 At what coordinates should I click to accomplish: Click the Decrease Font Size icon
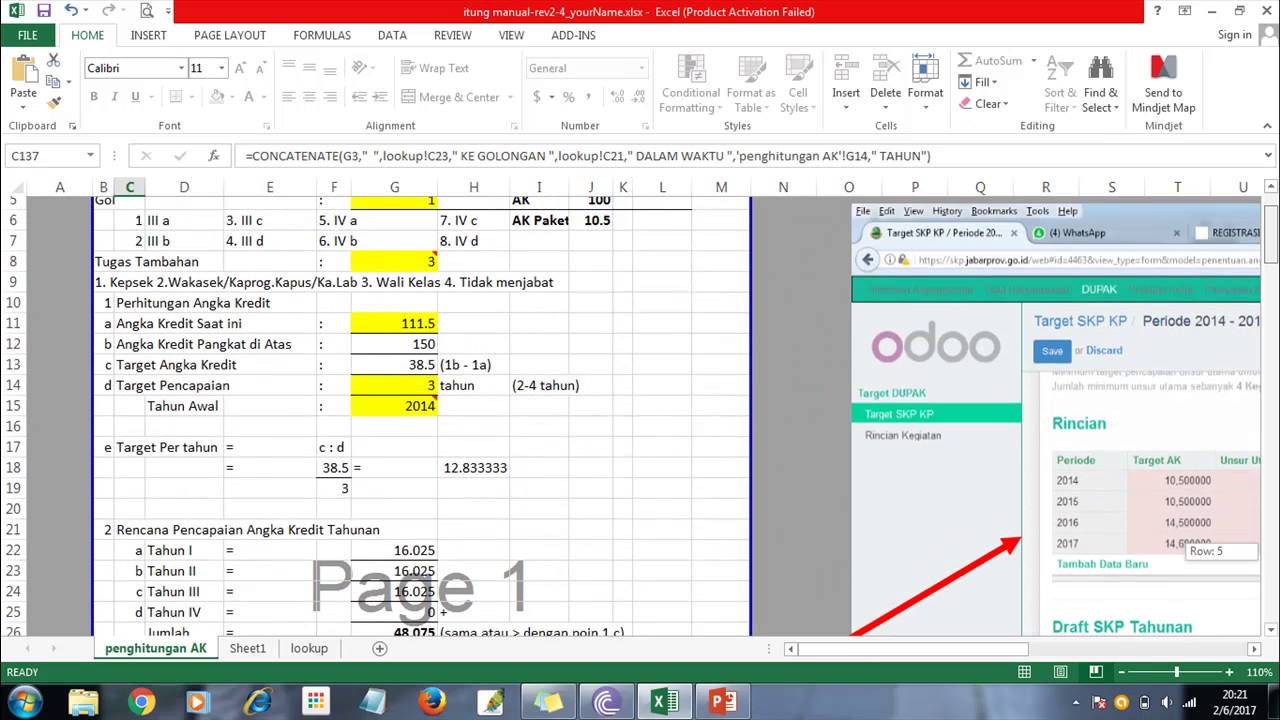(259, 68)
